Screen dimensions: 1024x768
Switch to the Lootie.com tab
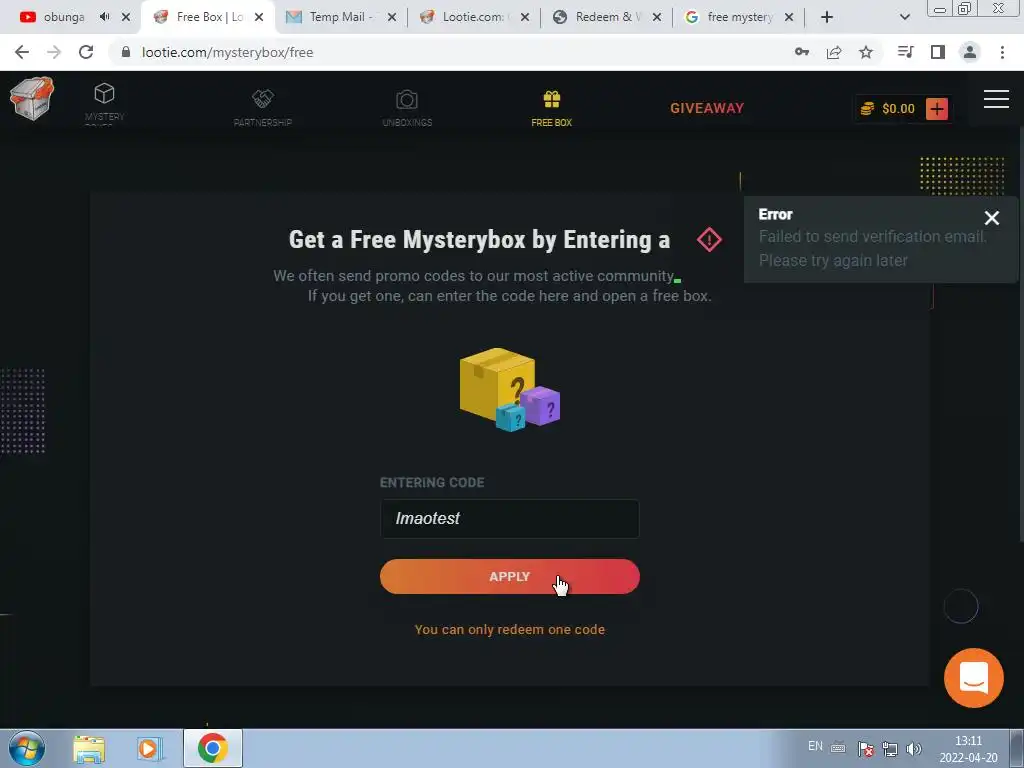[x=473, y=17]
